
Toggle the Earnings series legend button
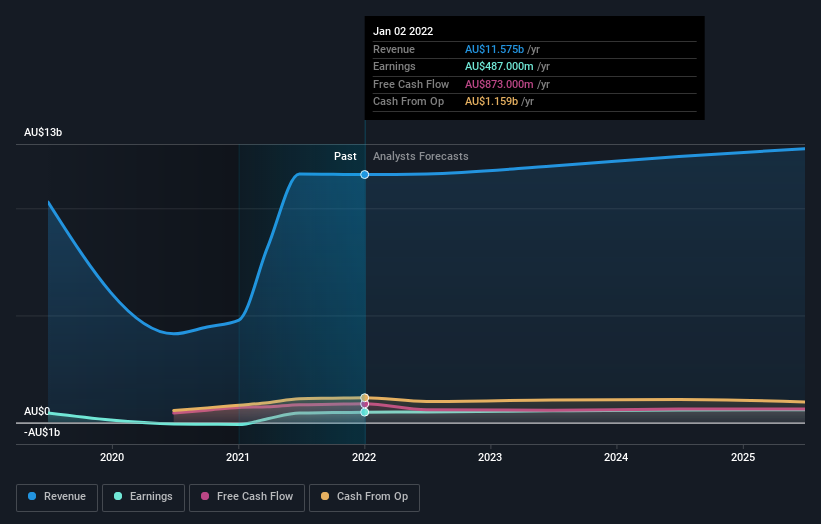point(143,497)
